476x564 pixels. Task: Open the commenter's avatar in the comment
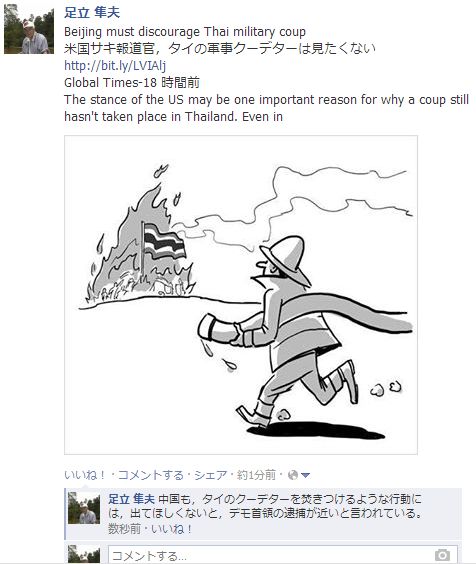click(84, 508)
